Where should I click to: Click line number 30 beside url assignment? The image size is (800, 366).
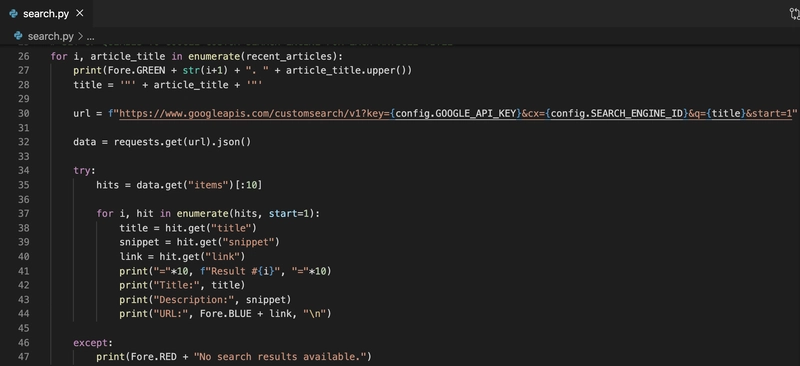click(x=23, y=113)
